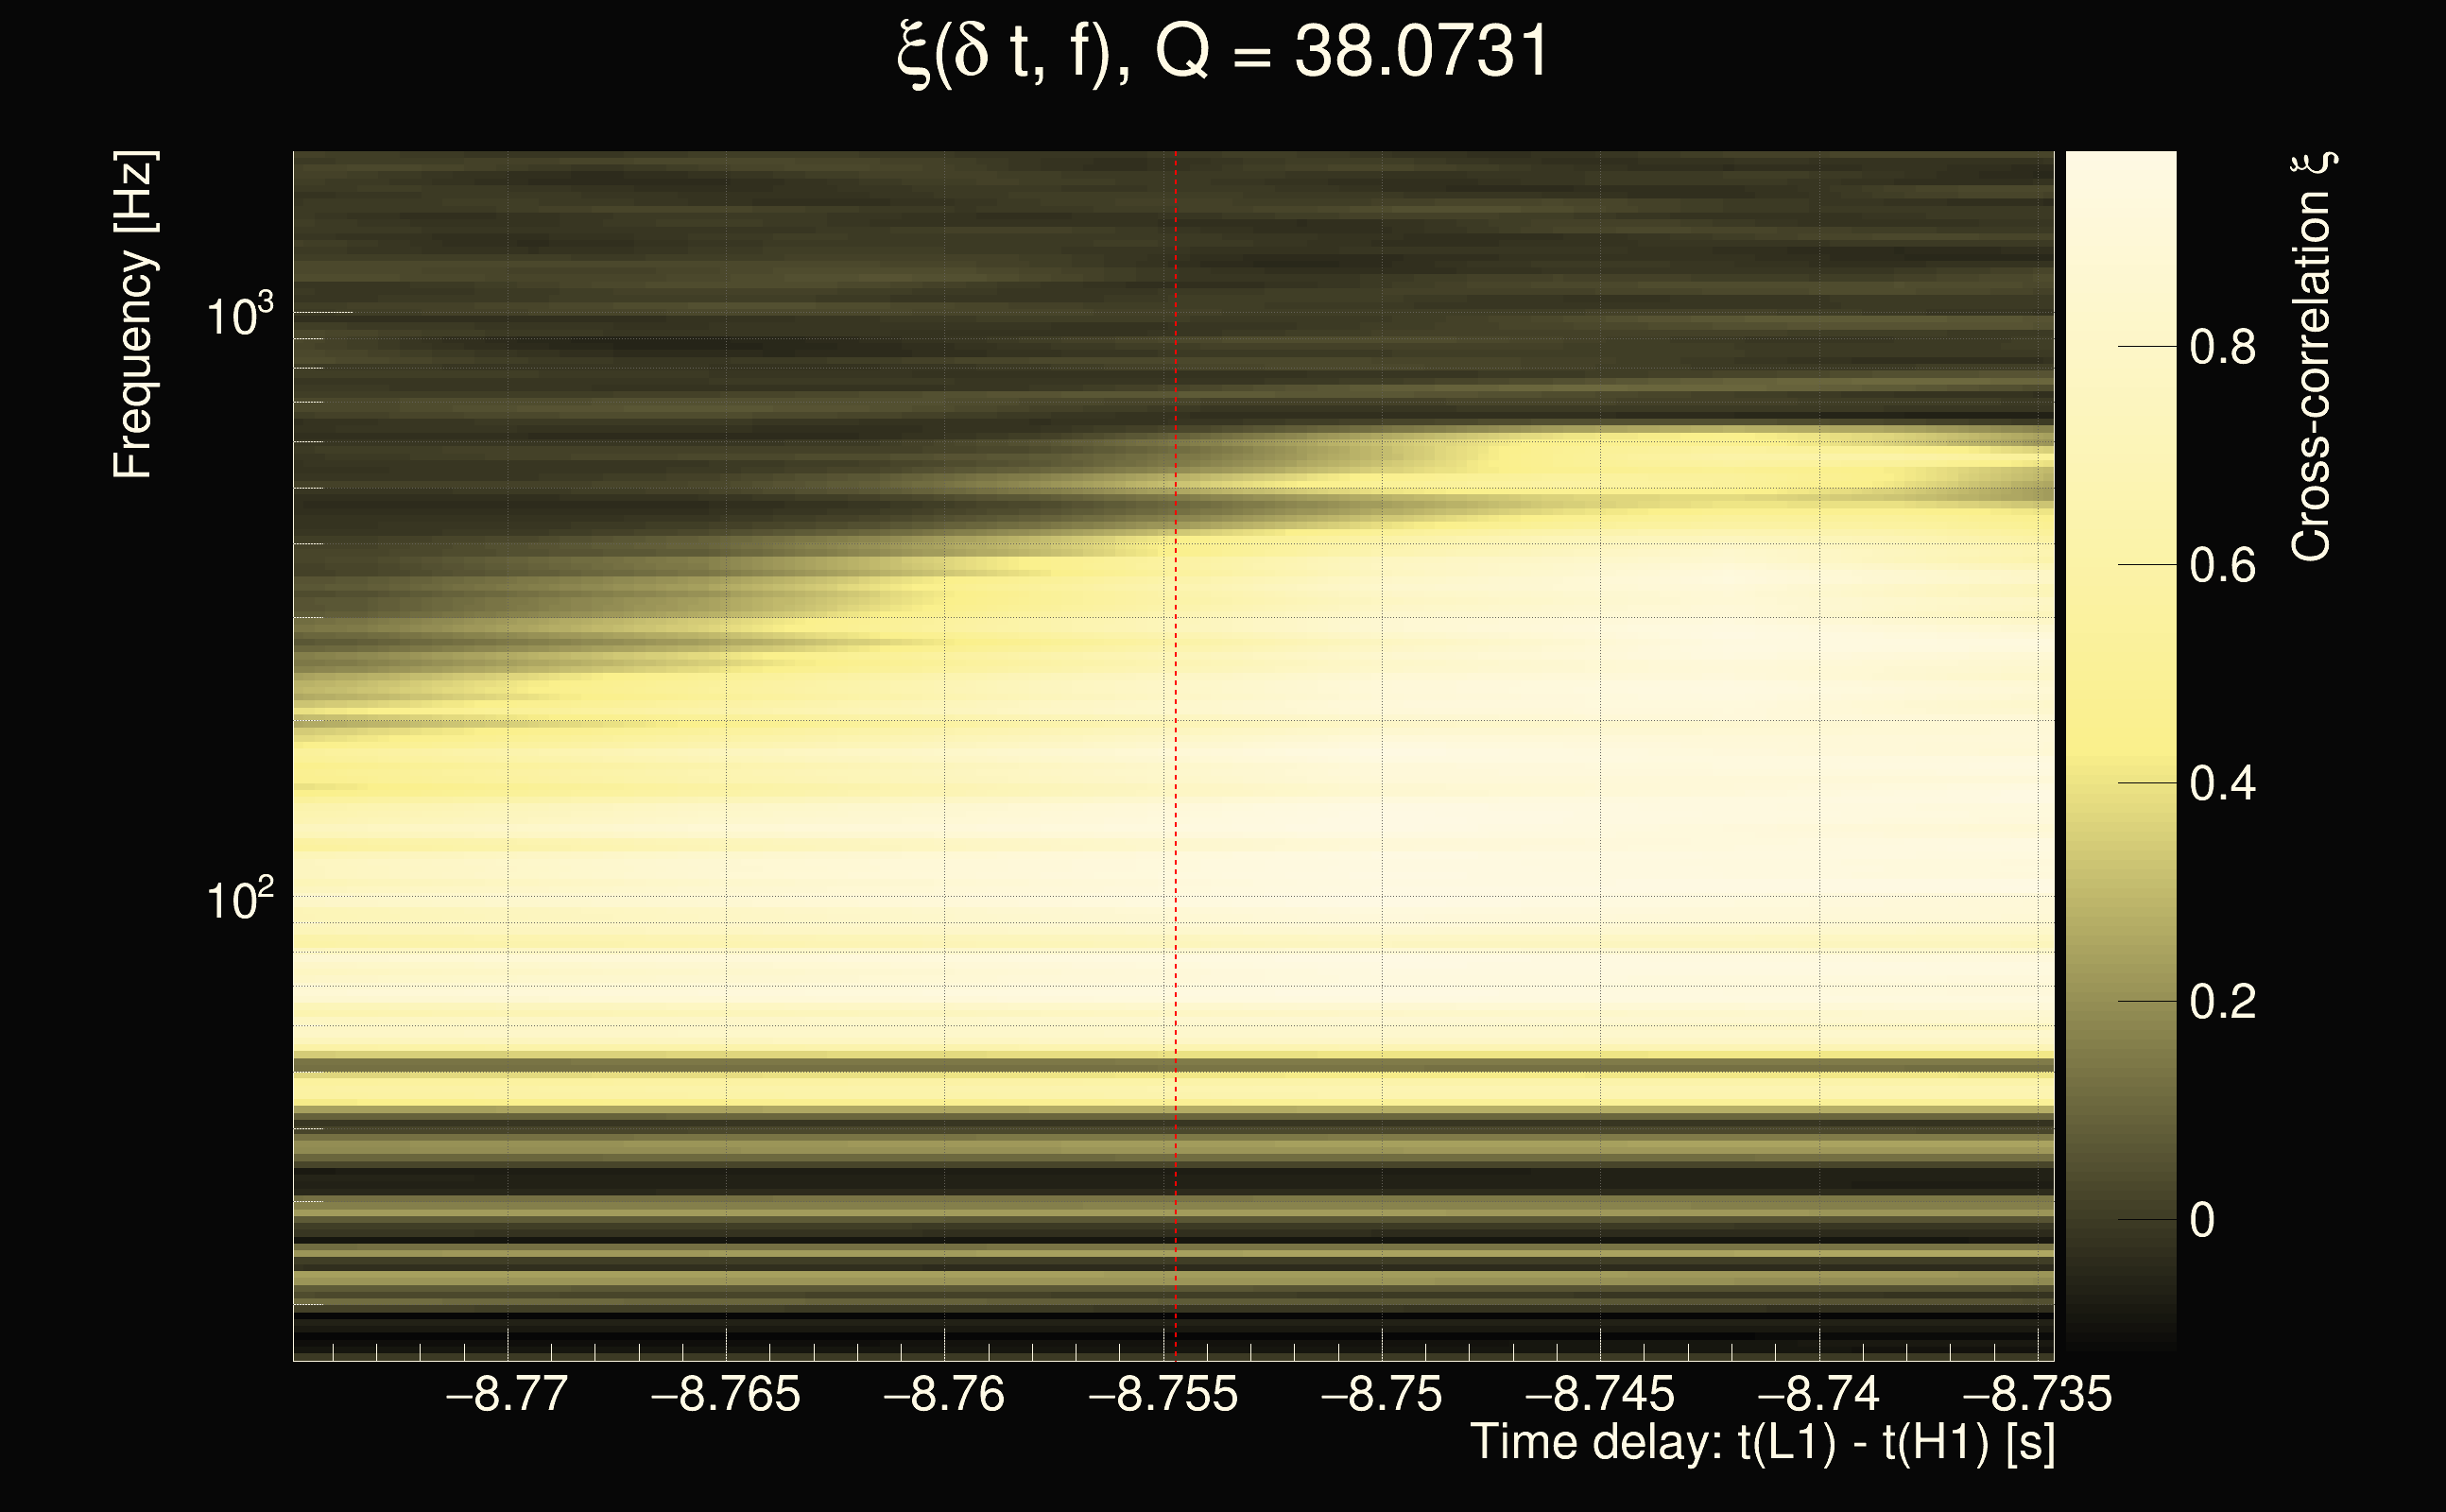Click the plot title showing Q = 38.0731

(1222, 52)
